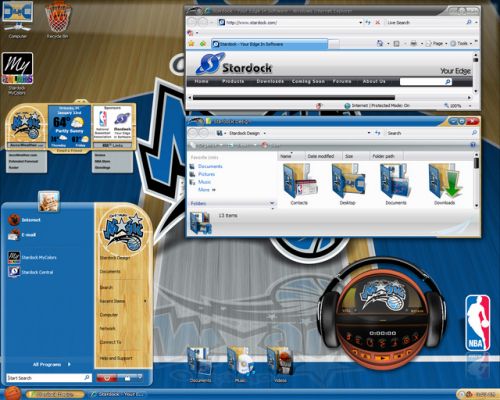The height and width of the screenshot is (400, 500).
Task: Click the browser address bar URL
Action: point(252,23)
